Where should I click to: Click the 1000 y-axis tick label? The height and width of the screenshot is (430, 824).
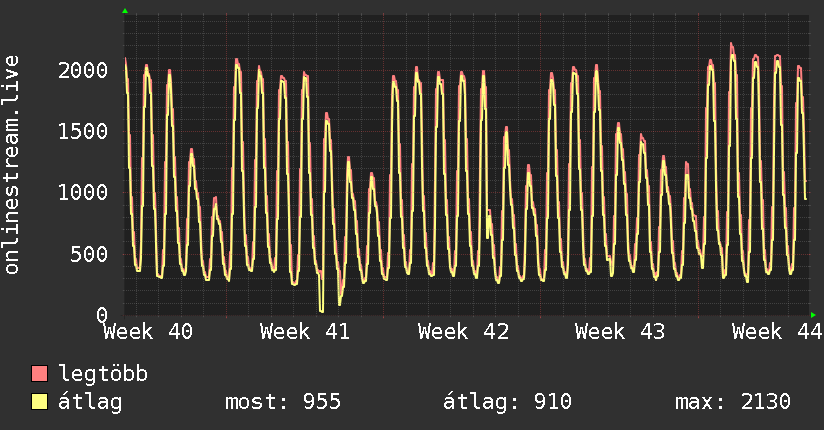pos(83,192)
